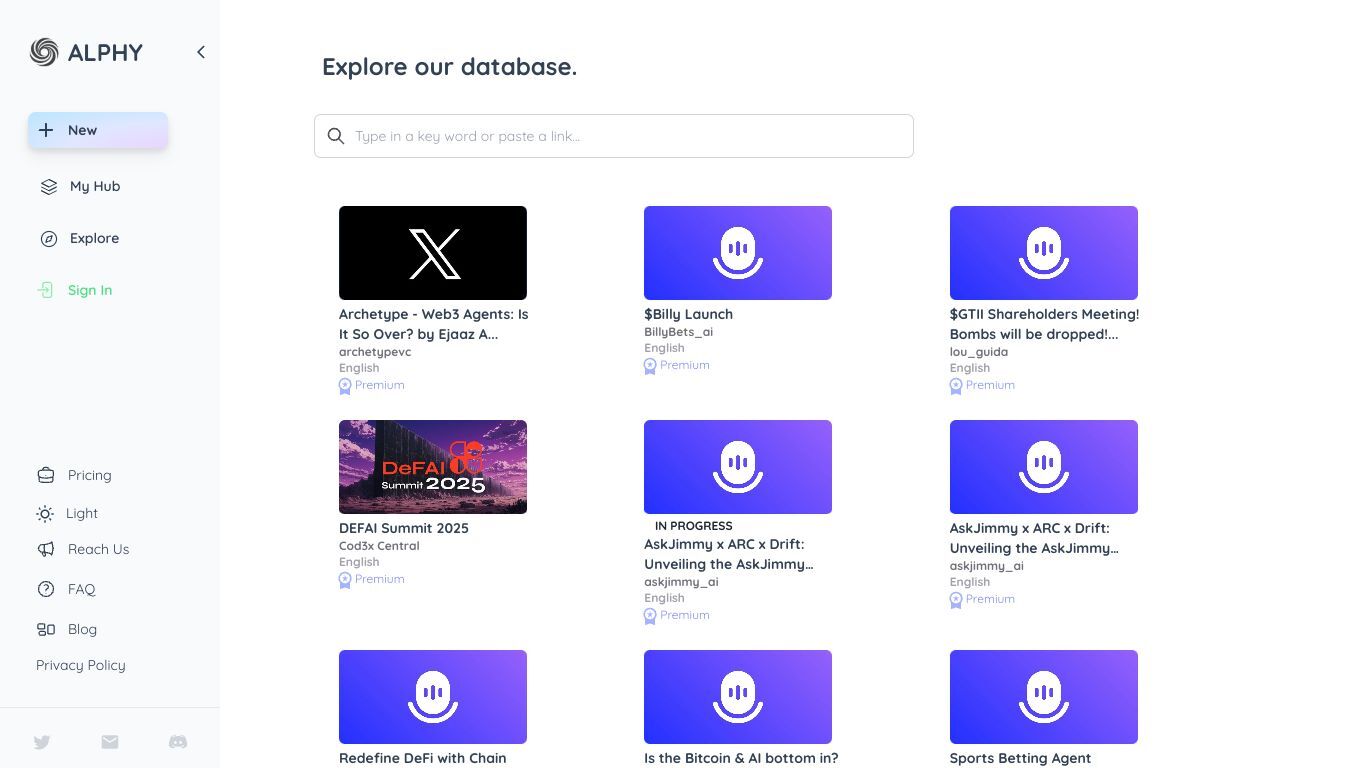Open the $Billy Launch title
Viewport: 1366px width, 768px height.
coord(689,314)
